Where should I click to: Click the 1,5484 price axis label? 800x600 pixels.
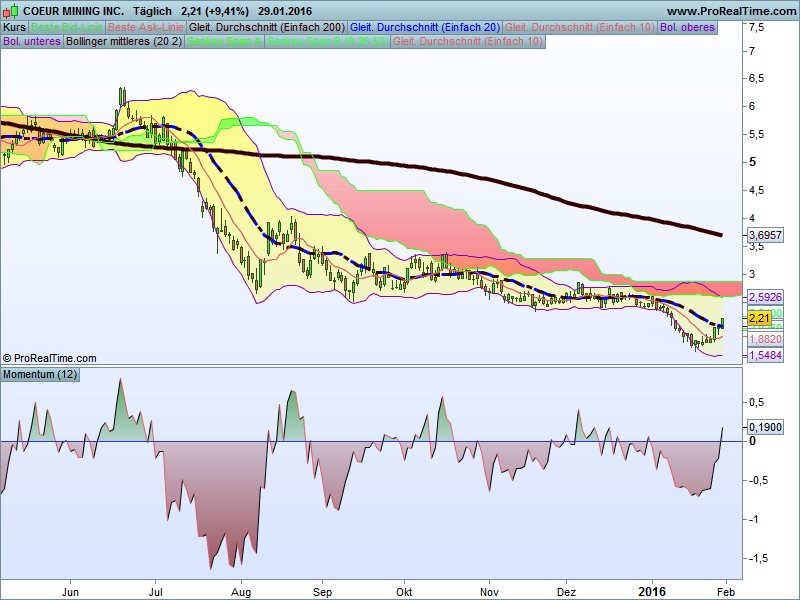pos(765,355)
